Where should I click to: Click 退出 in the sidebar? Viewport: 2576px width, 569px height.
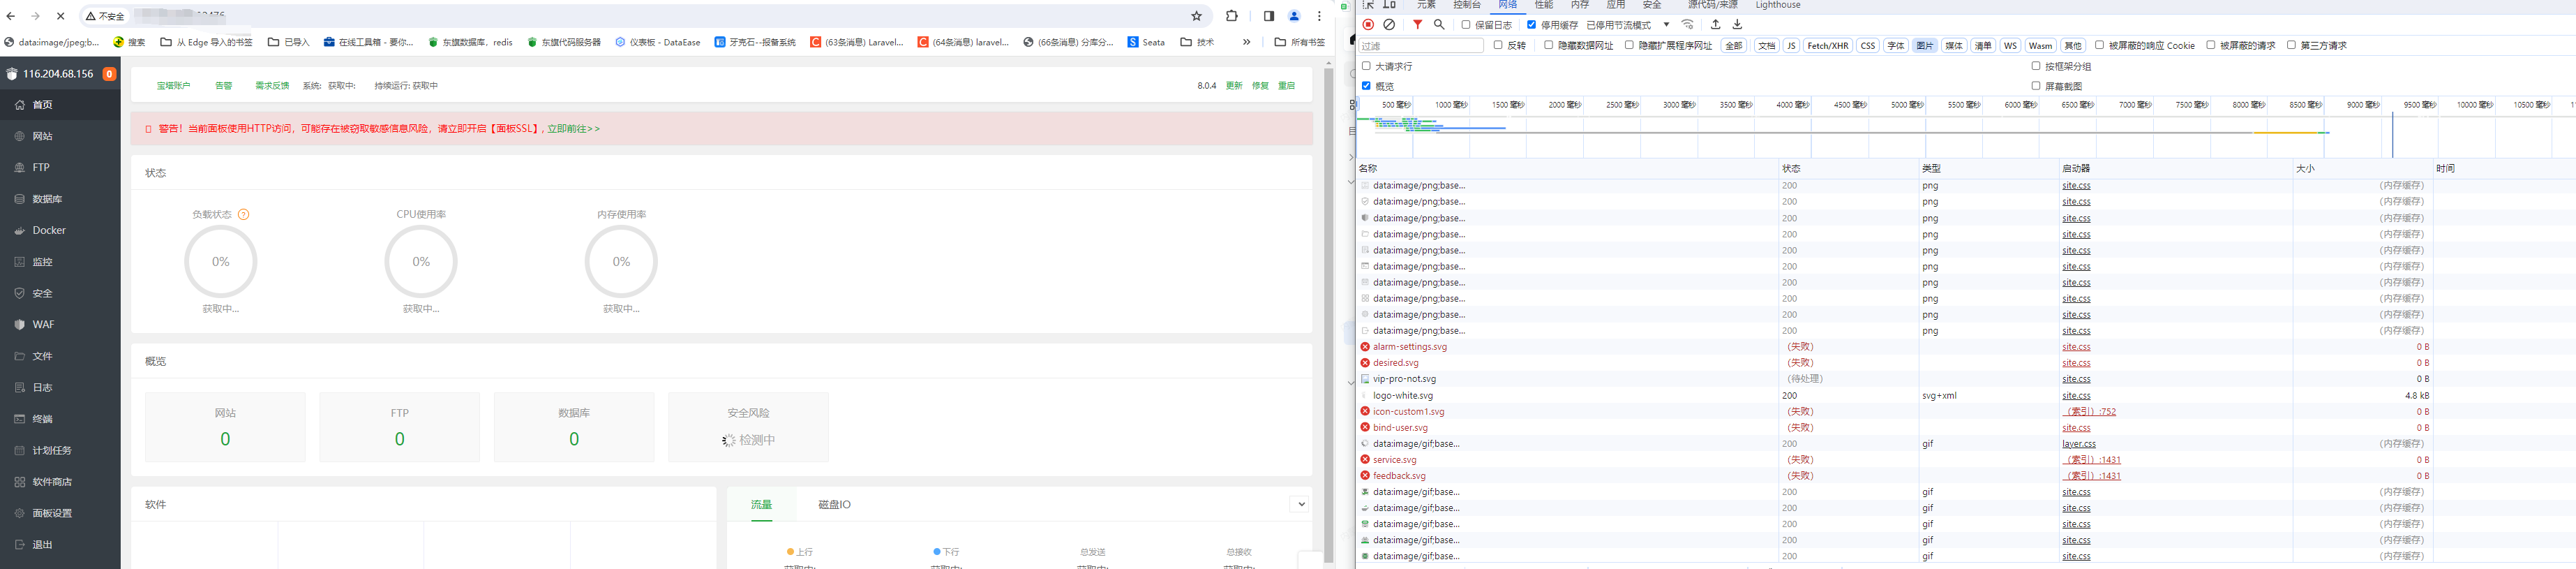60,545
